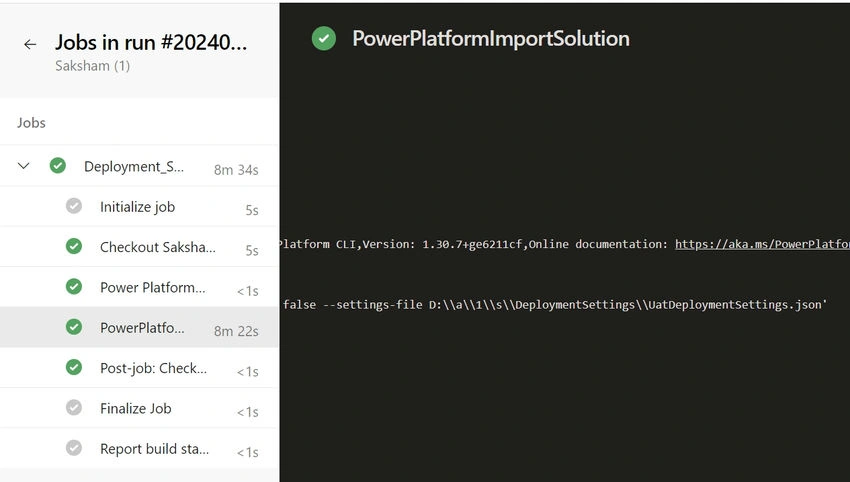Image resolution: width=850 pixels, height=482 pixels.
Task: Click gray status icon beside Report build sta...
Action: [x=74, y=448]
